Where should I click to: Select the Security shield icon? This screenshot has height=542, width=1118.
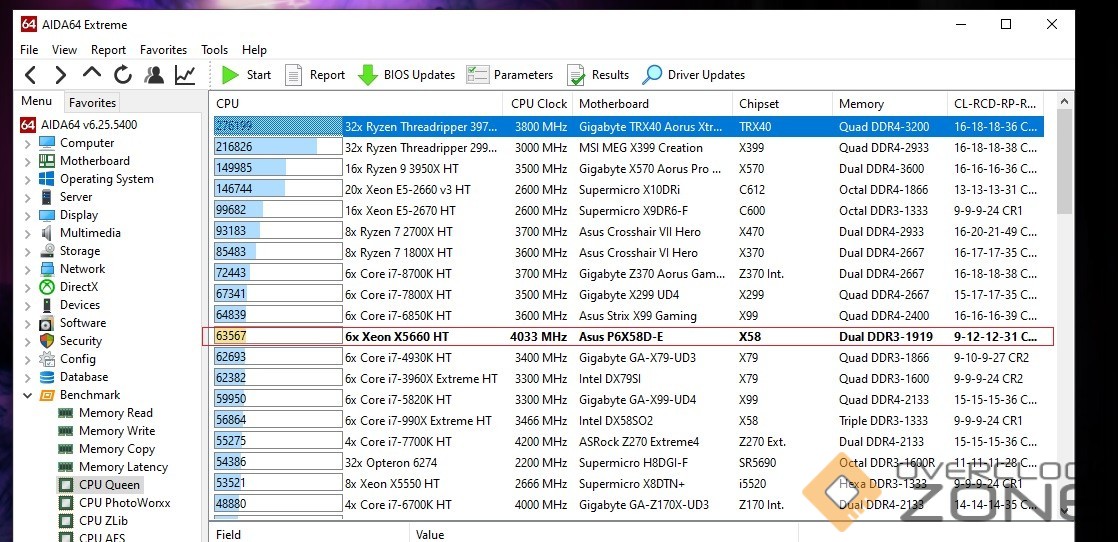47,341
